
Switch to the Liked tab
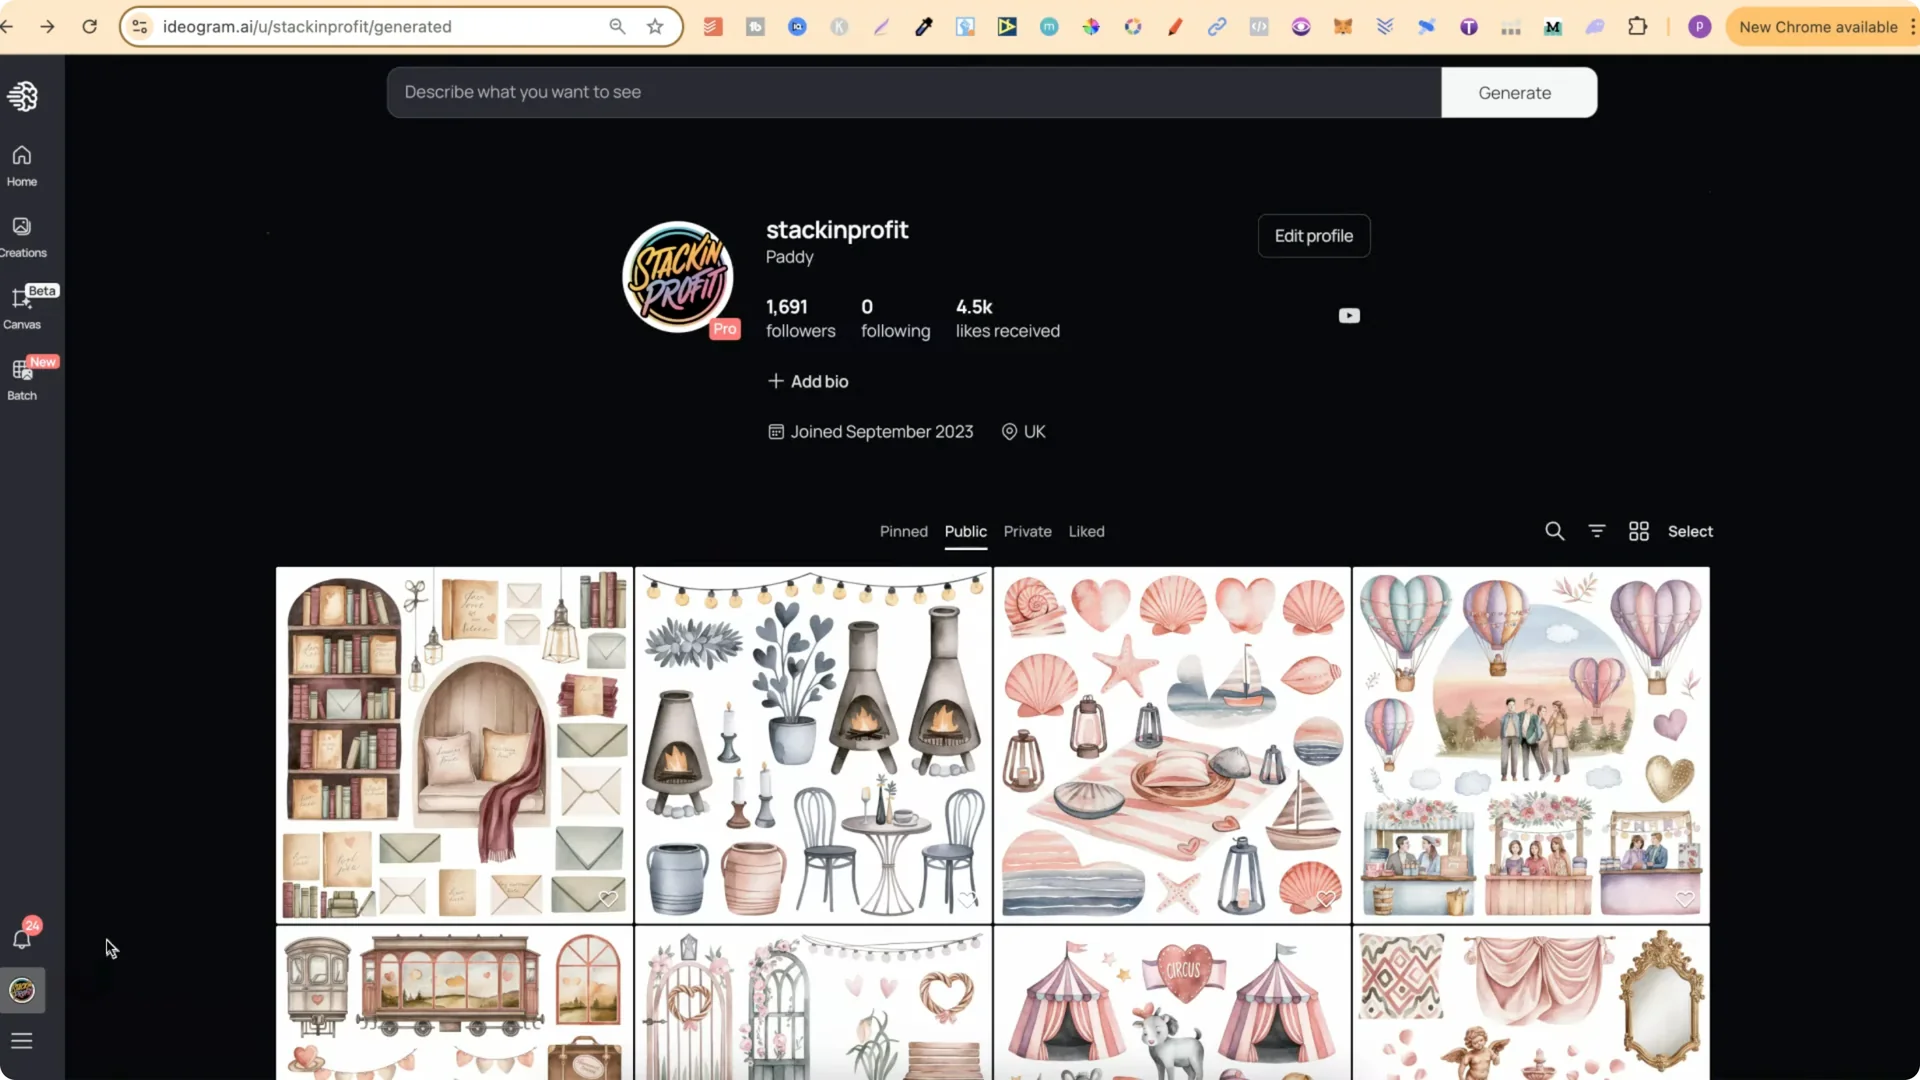coord(1086,531)
